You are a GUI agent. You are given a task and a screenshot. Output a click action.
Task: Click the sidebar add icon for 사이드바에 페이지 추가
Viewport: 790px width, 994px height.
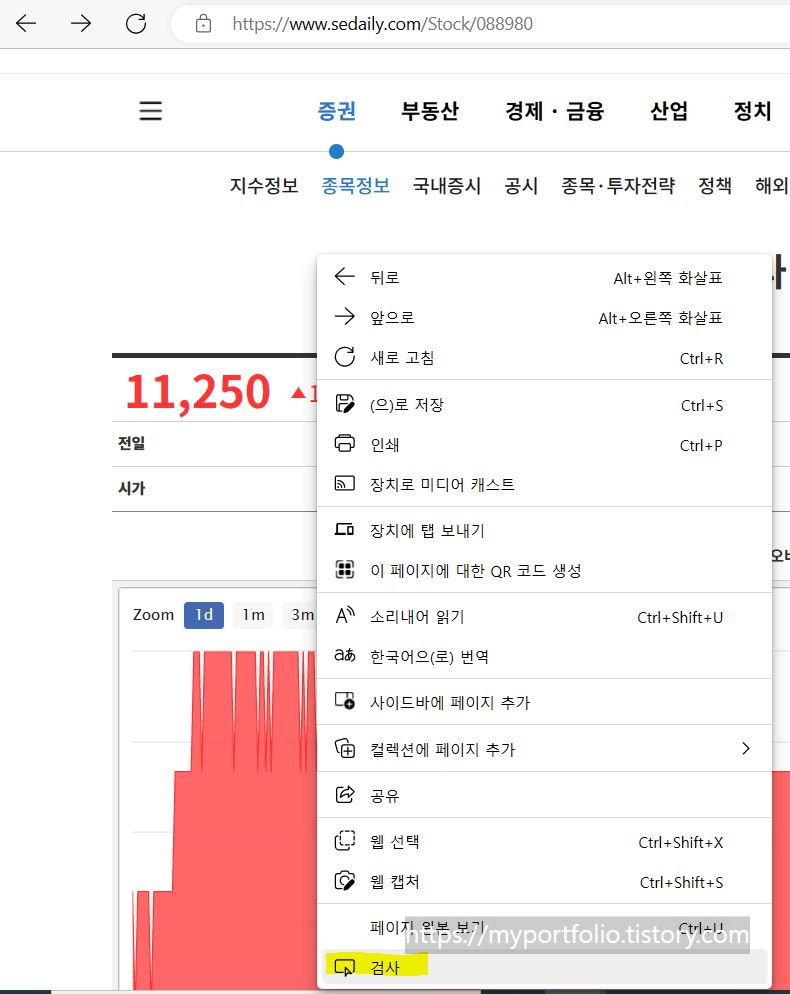[x=345, y=701]
